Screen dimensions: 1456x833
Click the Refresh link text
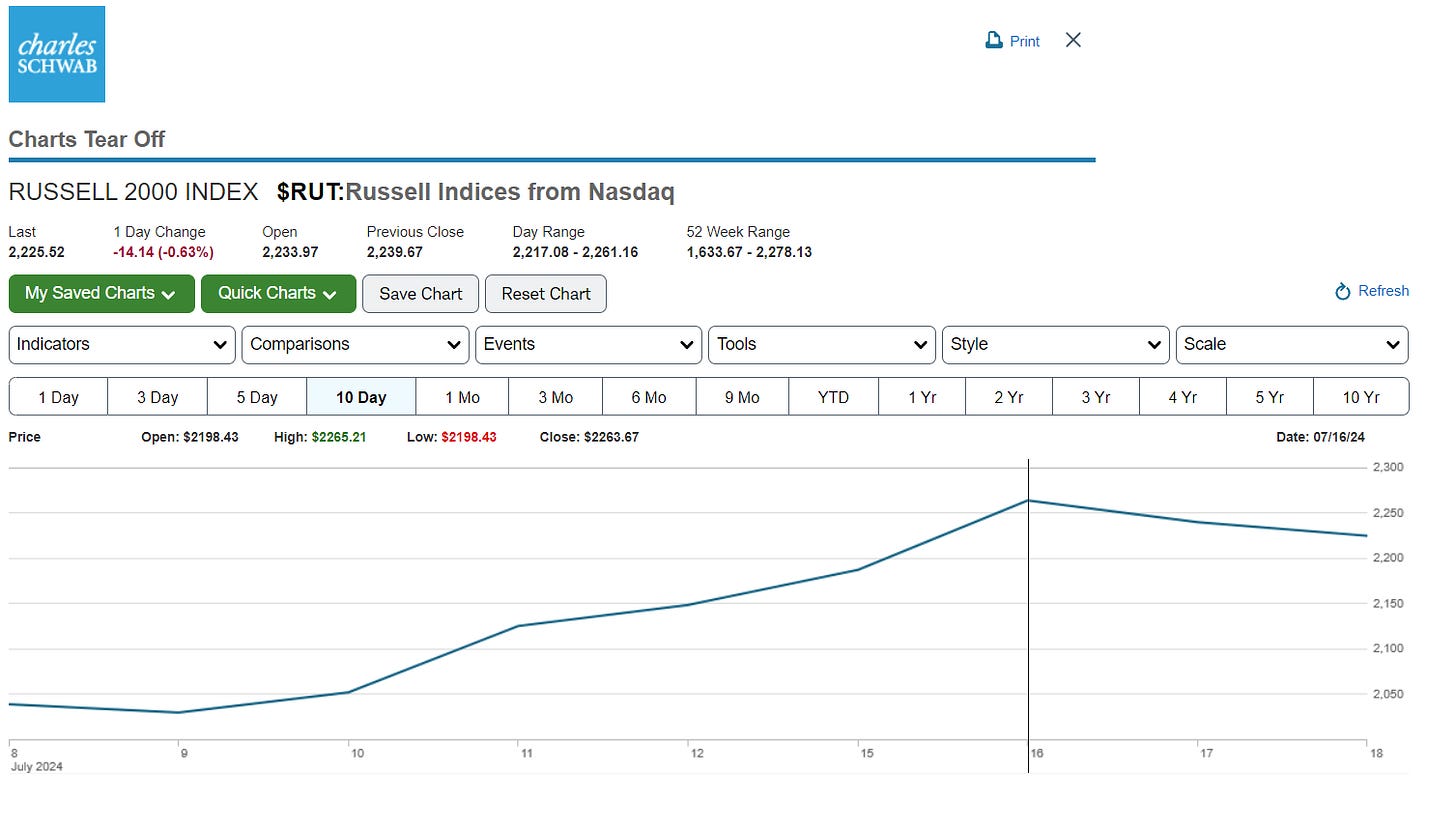coord(1383,291)
